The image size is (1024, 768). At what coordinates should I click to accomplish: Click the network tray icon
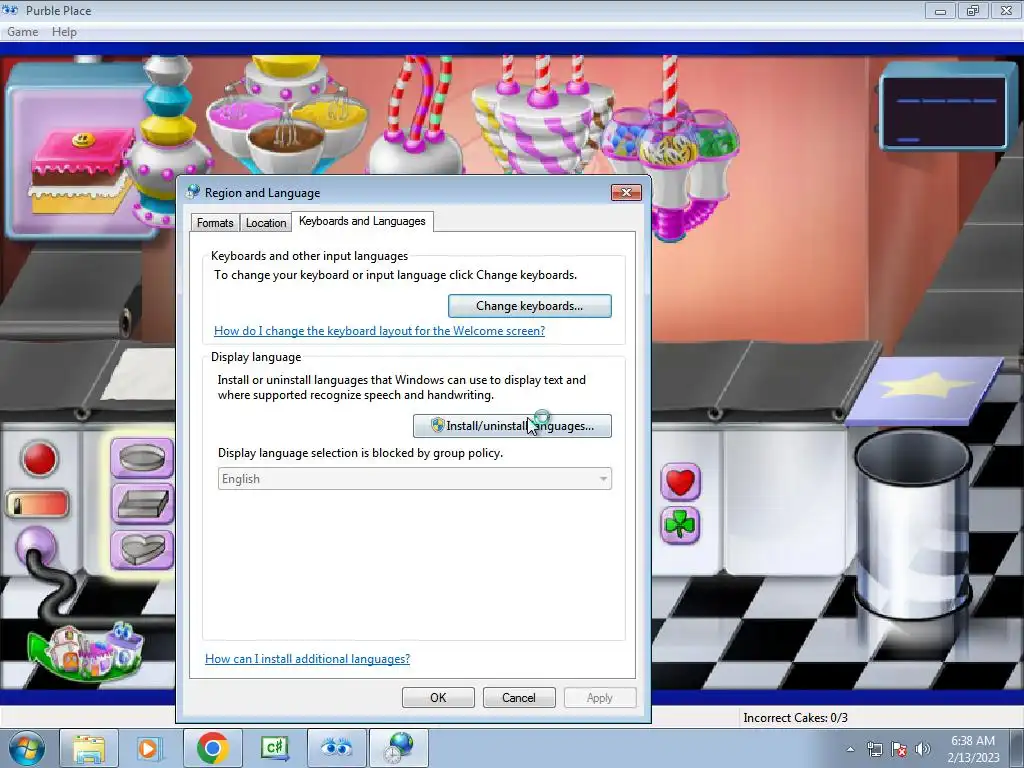pos(874,749)
